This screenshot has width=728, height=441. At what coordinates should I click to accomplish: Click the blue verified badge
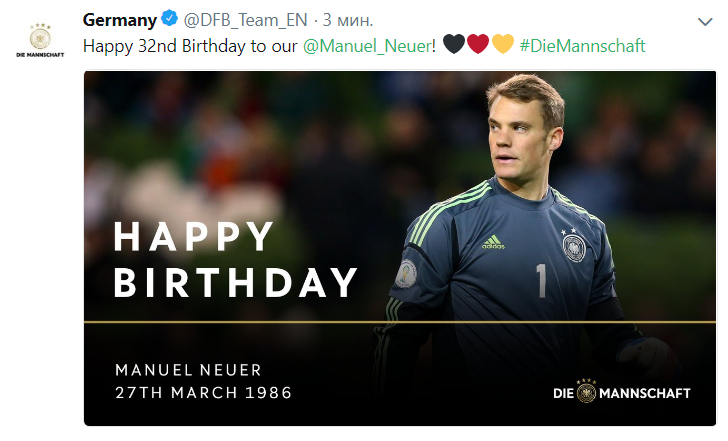[170, 21]
